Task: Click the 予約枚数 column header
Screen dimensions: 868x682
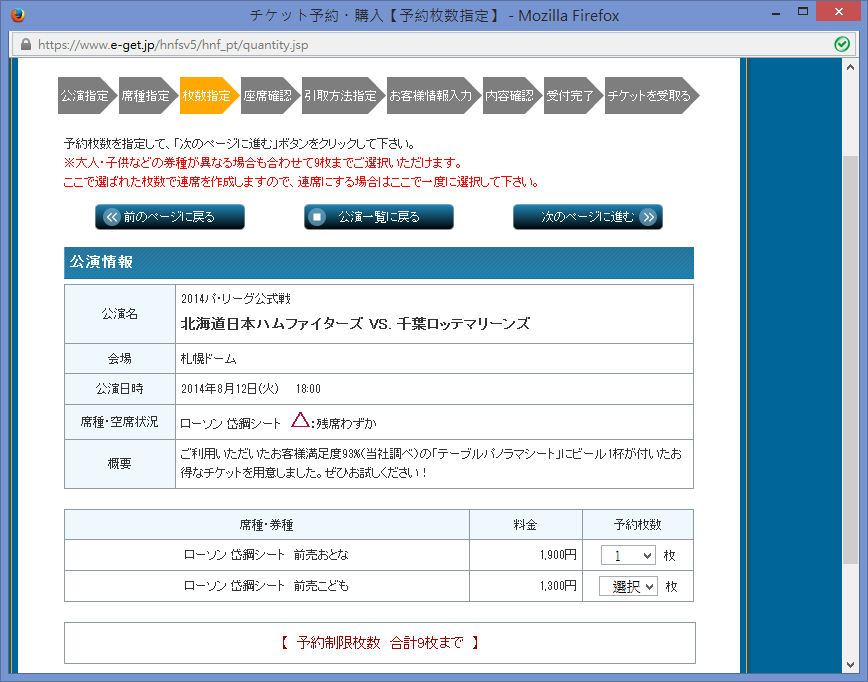Action: (x=637, y=525)
